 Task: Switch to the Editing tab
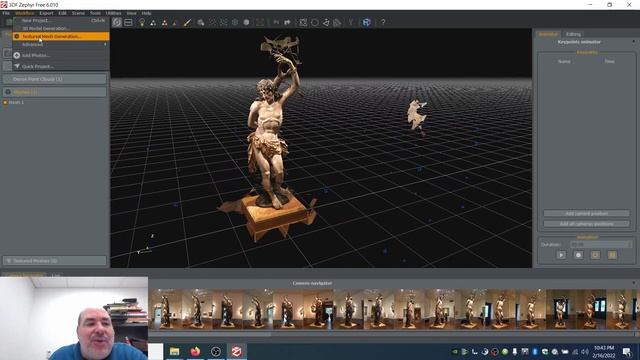click(573, 34)
